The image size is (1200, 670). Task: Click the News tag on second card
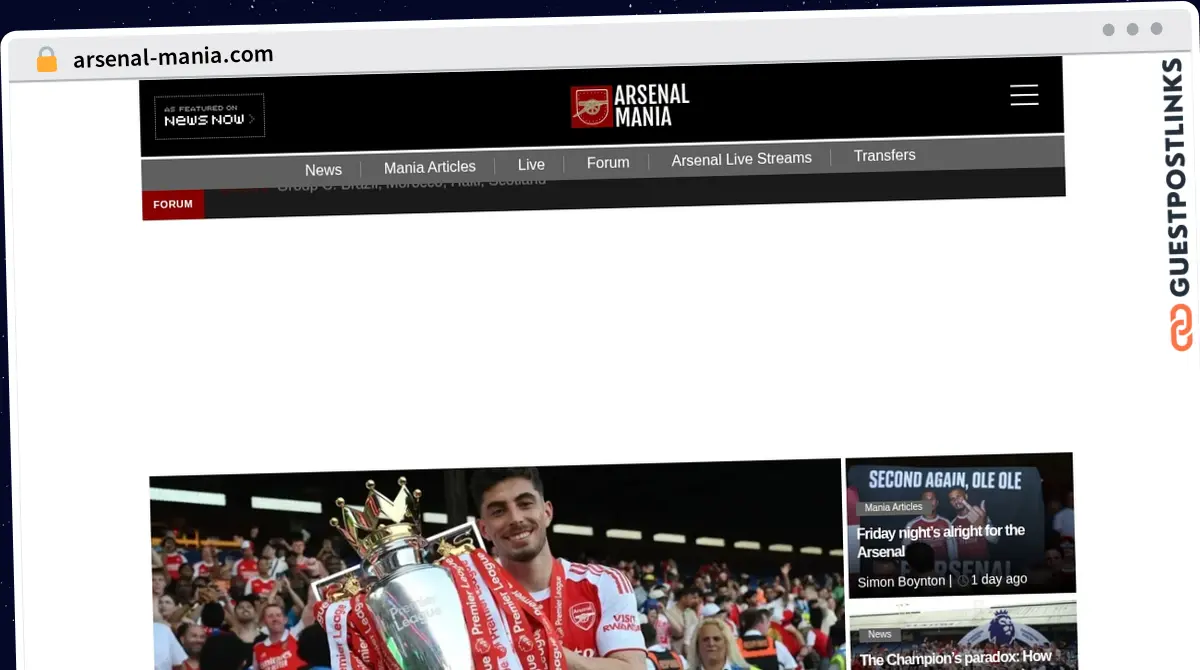[880, 634]
